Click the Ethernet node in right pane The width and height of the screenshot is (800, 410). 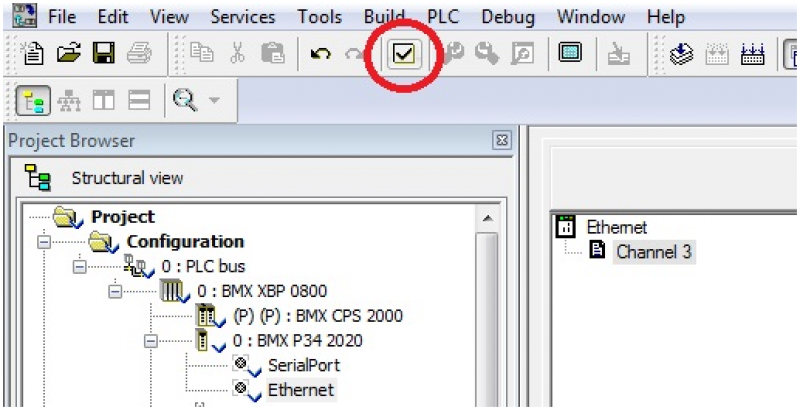click(616, 227)
